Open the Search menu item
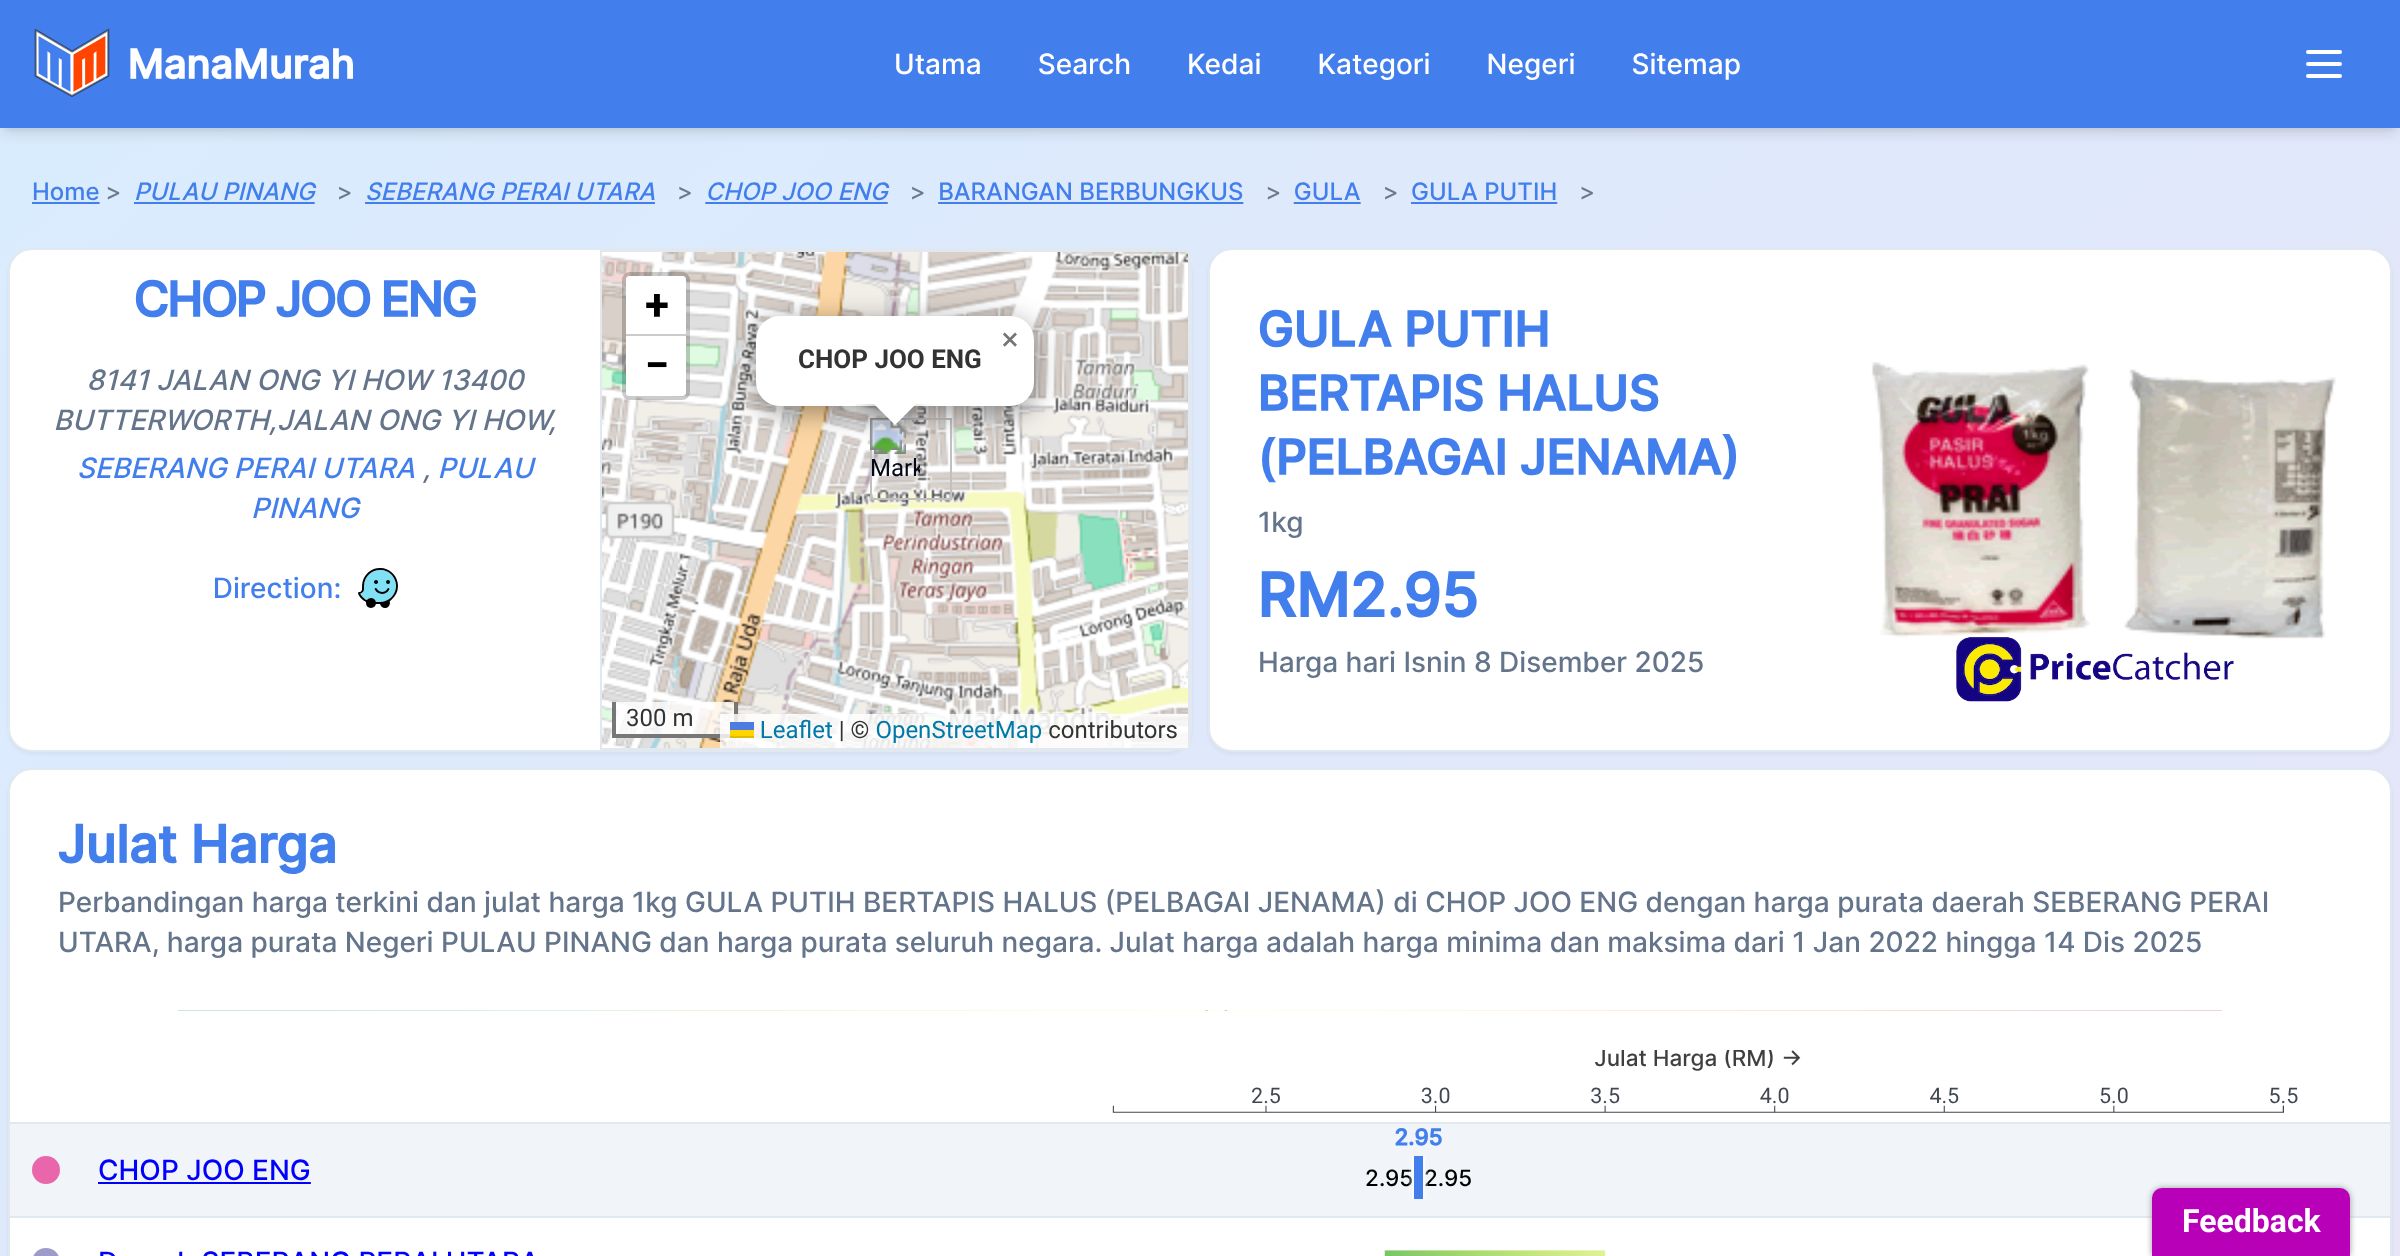The image size is (2400, 1256). (1083, 64)
